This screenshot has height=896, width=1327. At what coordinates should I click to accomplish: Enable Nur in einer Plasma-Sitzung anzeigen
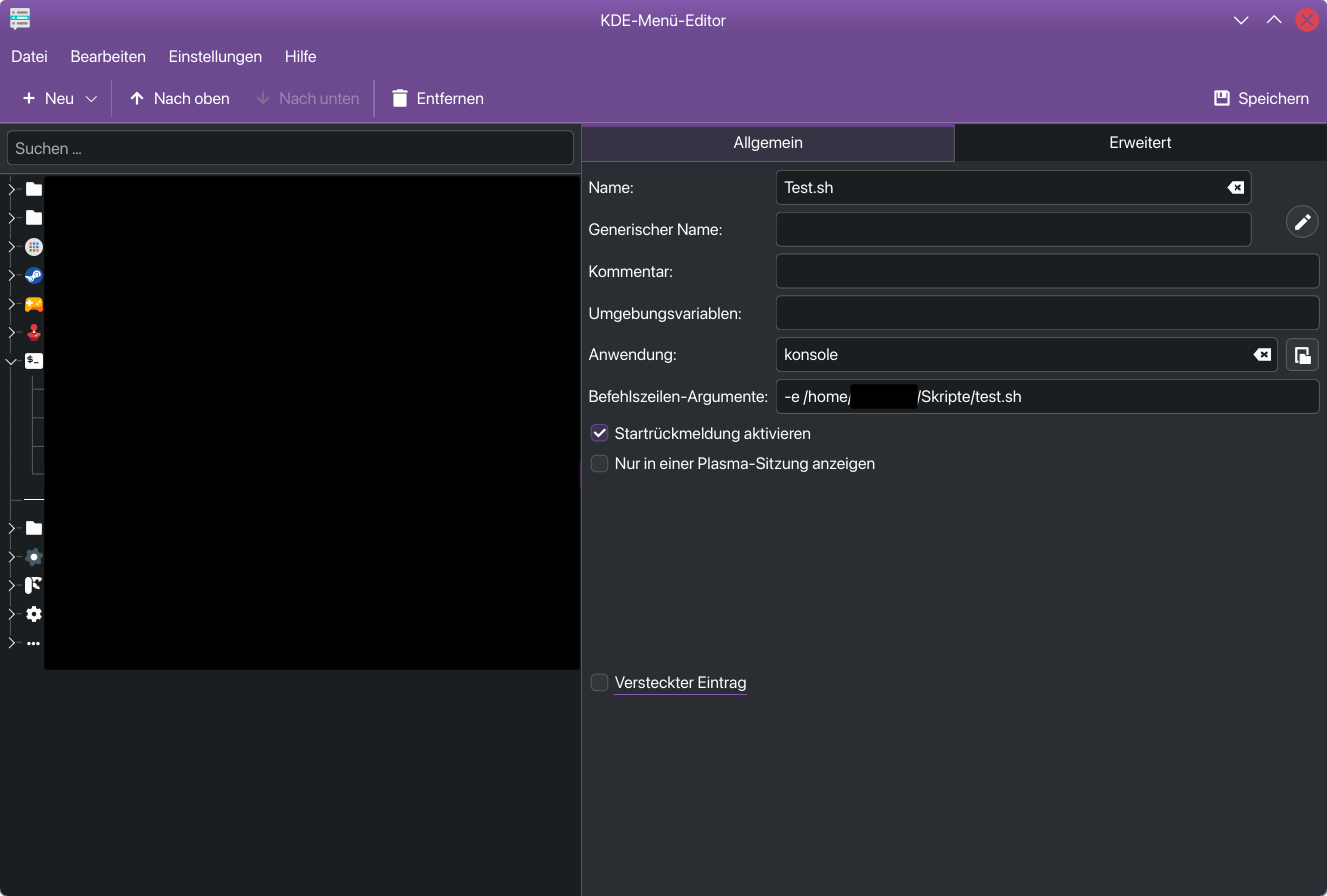click(x=599, y=463)
